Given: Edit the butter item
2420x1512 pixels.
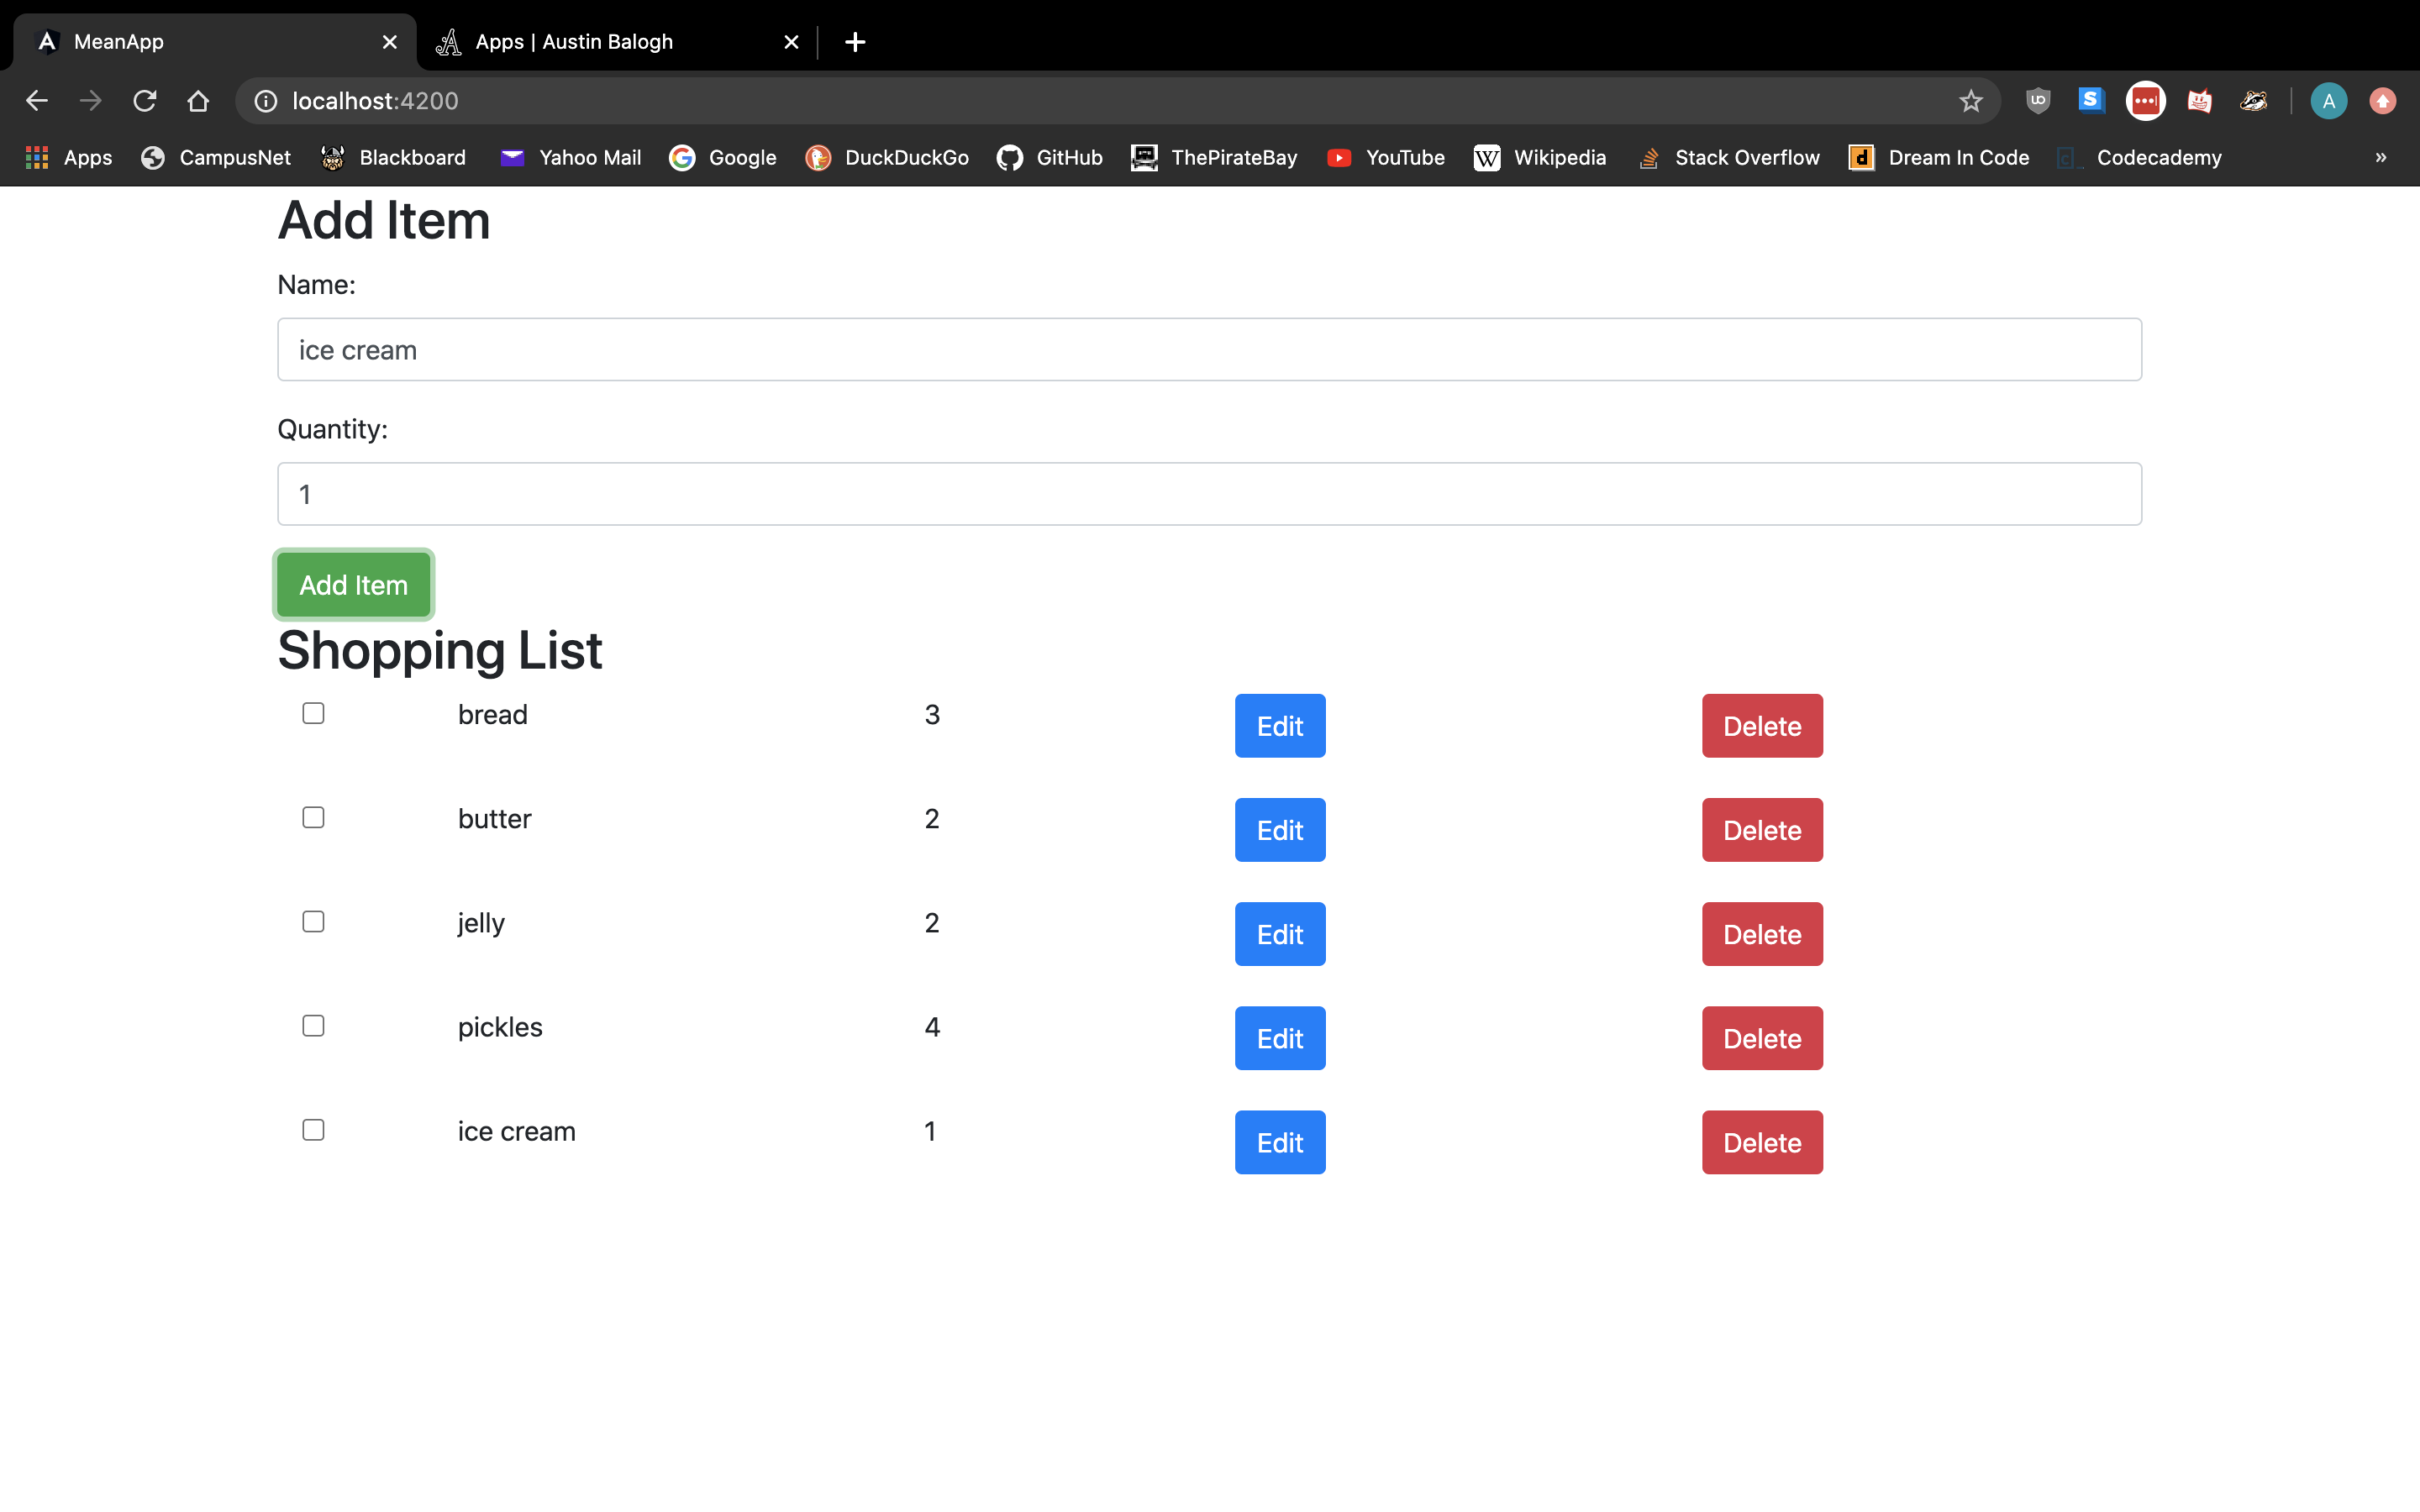Looking at the screenshot, I should (x=1279, y=830).
